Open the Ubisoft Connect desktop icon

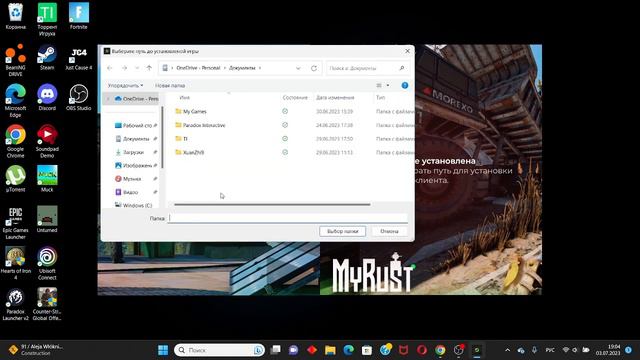47,263
